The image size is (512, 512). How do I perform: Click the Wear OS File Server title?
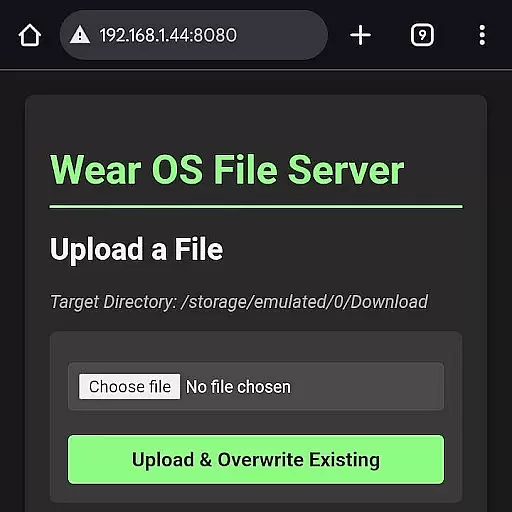pyautogui.click(x=227, y=169)
